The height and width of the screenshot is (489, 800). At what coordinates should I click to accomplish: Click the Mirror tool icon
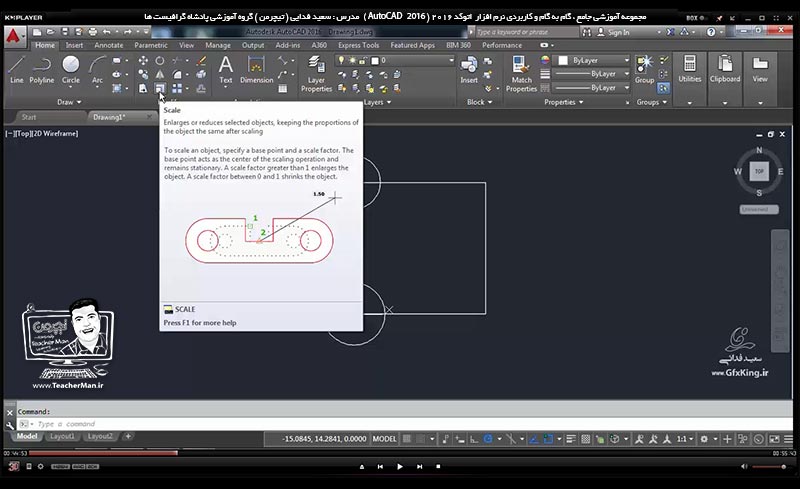[160, 75]
